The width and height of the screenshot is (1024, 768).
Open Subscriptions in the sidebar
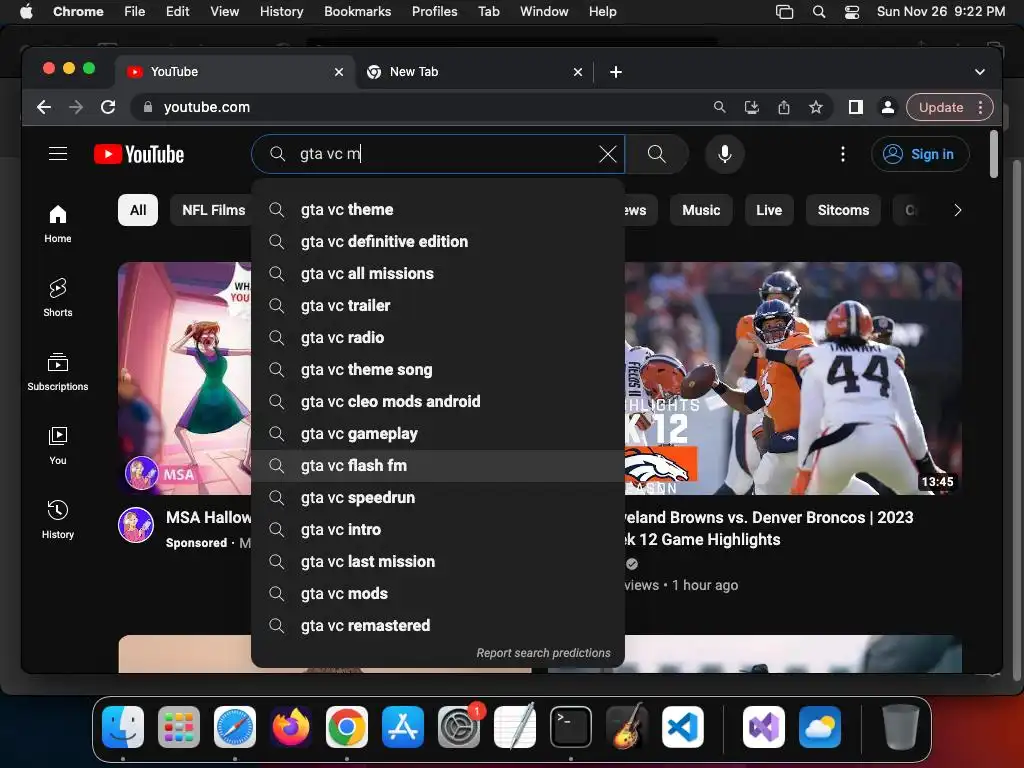point(57,372)
